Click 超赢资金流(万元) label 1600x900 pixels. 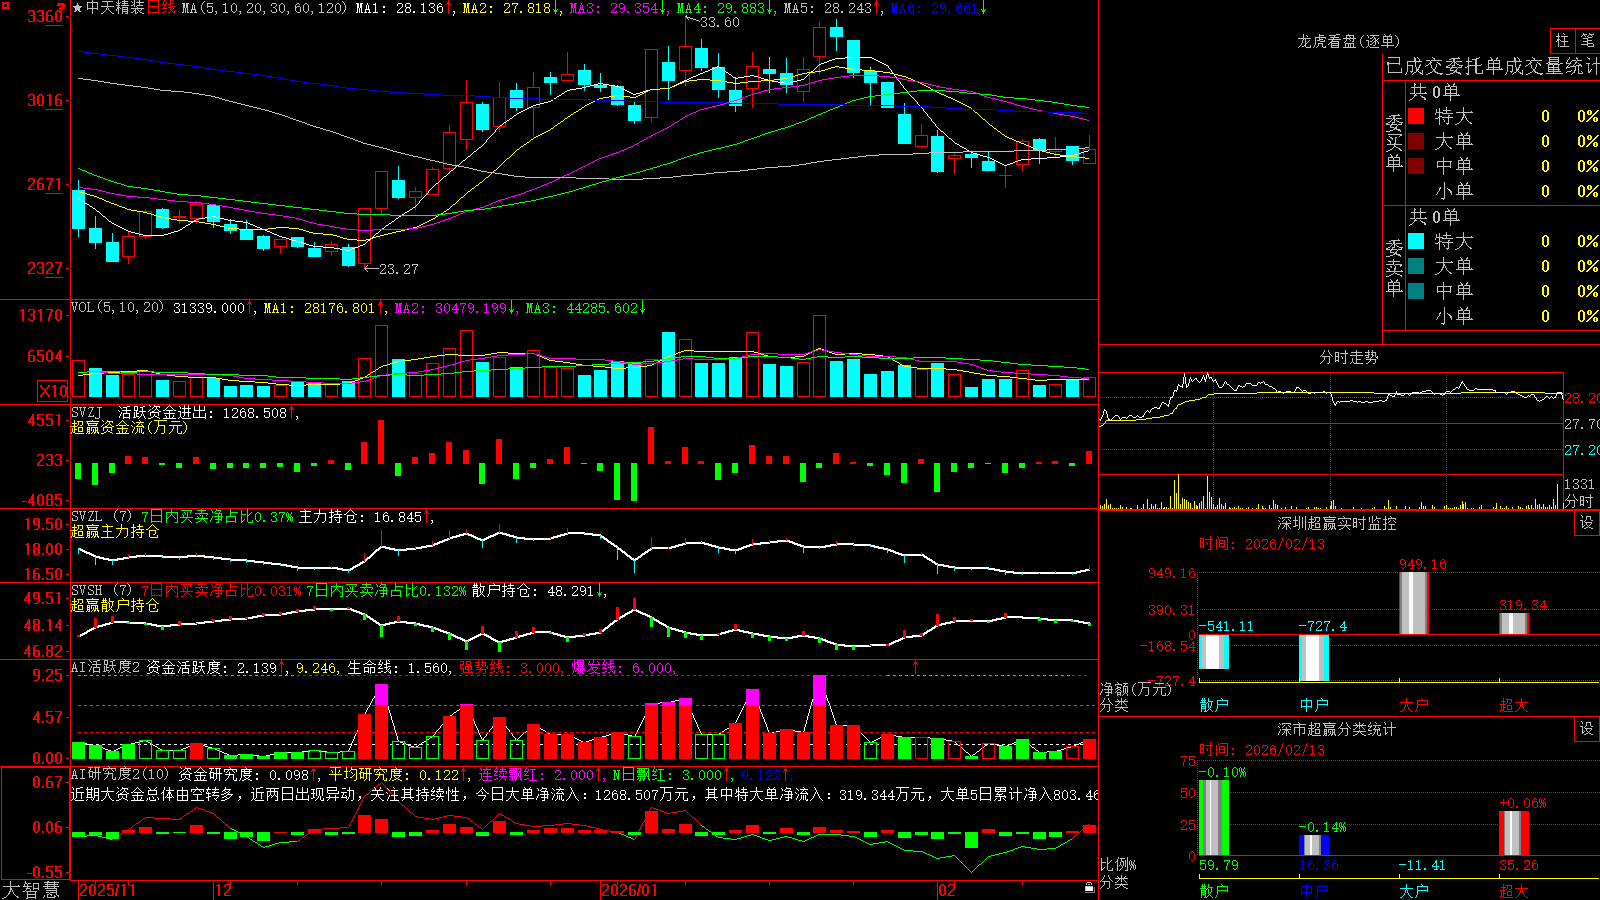click(129, 427)
